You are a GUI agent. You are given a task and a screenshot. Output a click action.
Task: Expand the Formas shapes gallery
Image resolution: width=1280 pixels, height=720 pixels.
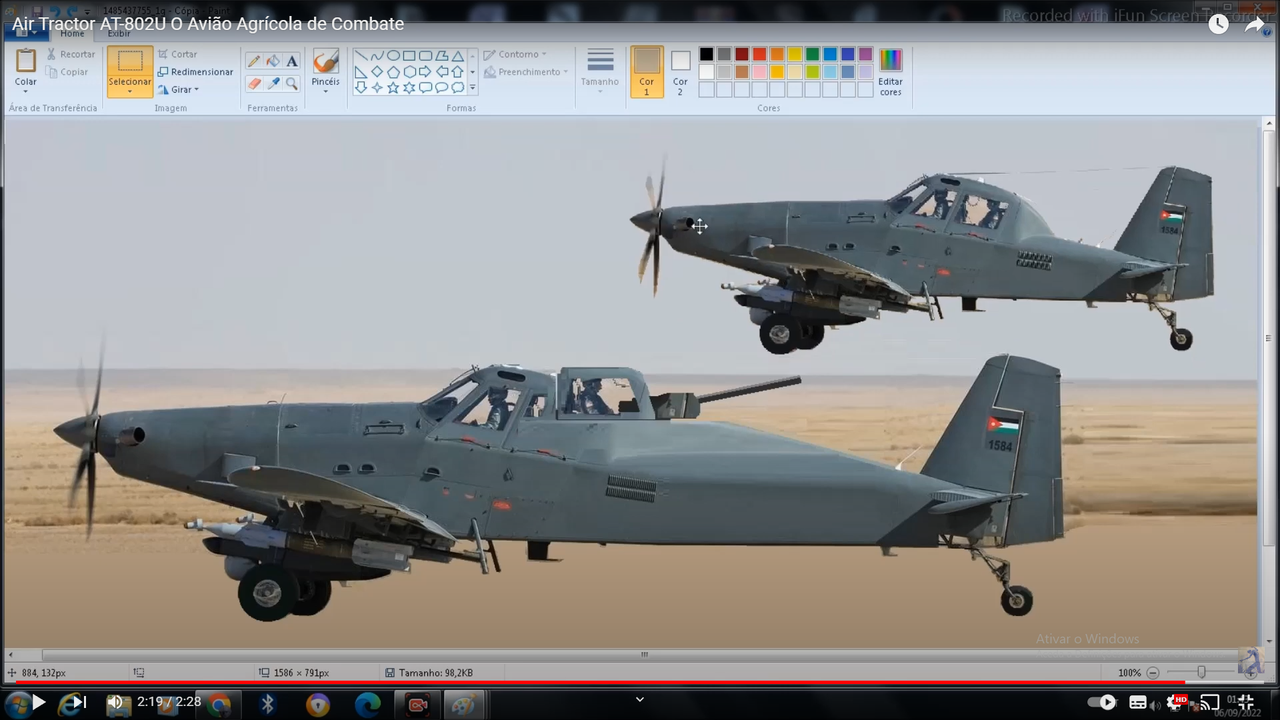(x=471, y=88)
